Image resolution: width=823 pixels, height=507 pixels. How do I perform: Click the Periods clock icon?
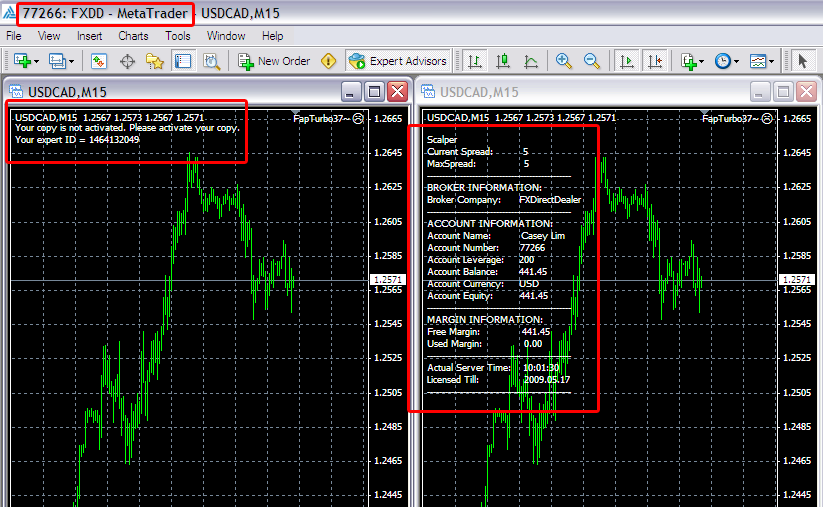723,61
